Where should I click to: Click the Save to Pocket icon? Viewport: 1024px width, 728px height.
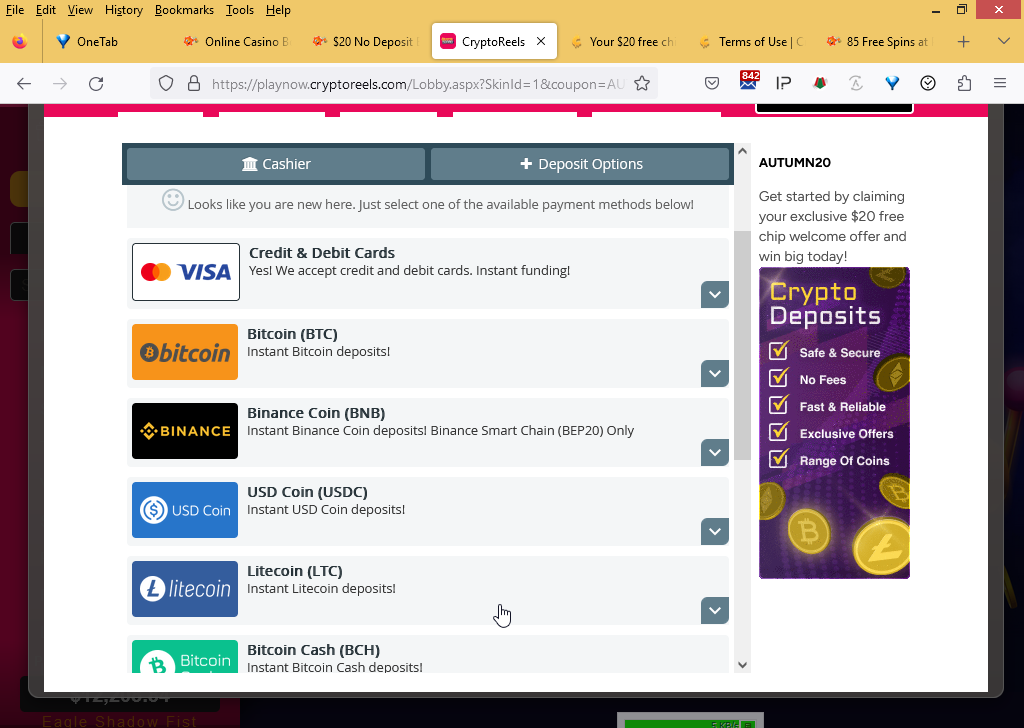(x=712, y=84)
